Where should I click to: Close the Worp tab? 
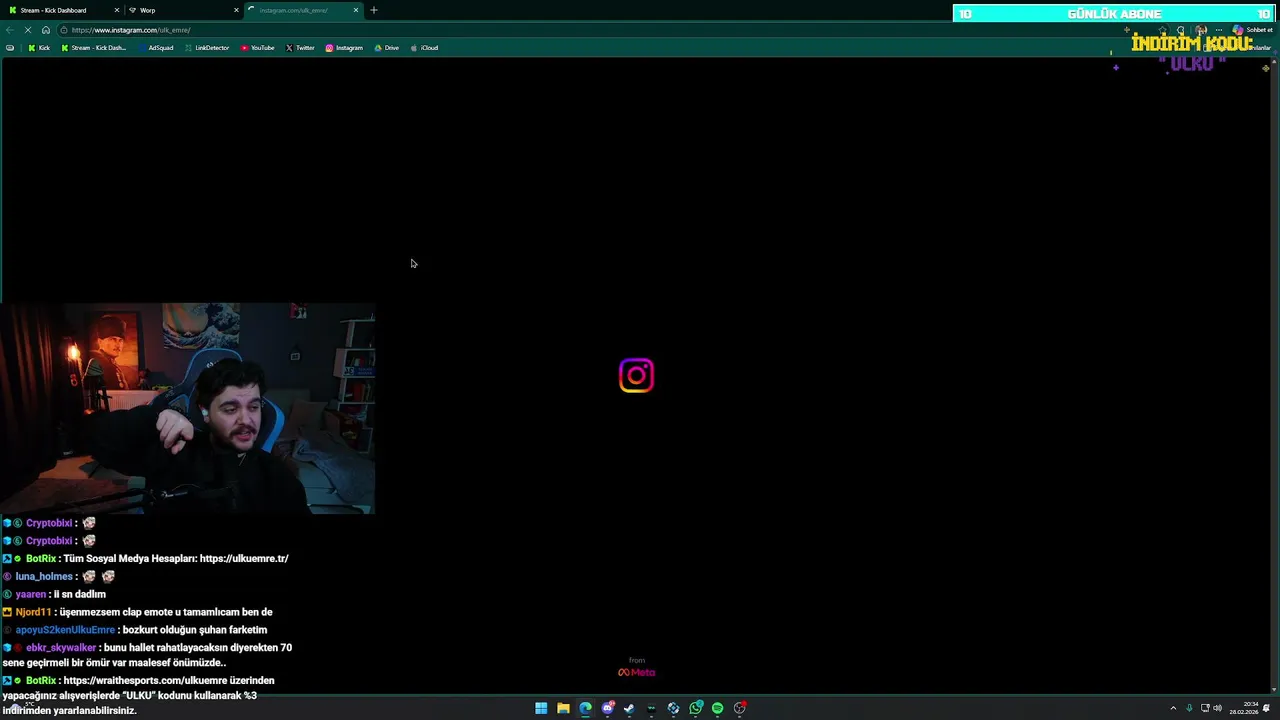click(236, 10)
